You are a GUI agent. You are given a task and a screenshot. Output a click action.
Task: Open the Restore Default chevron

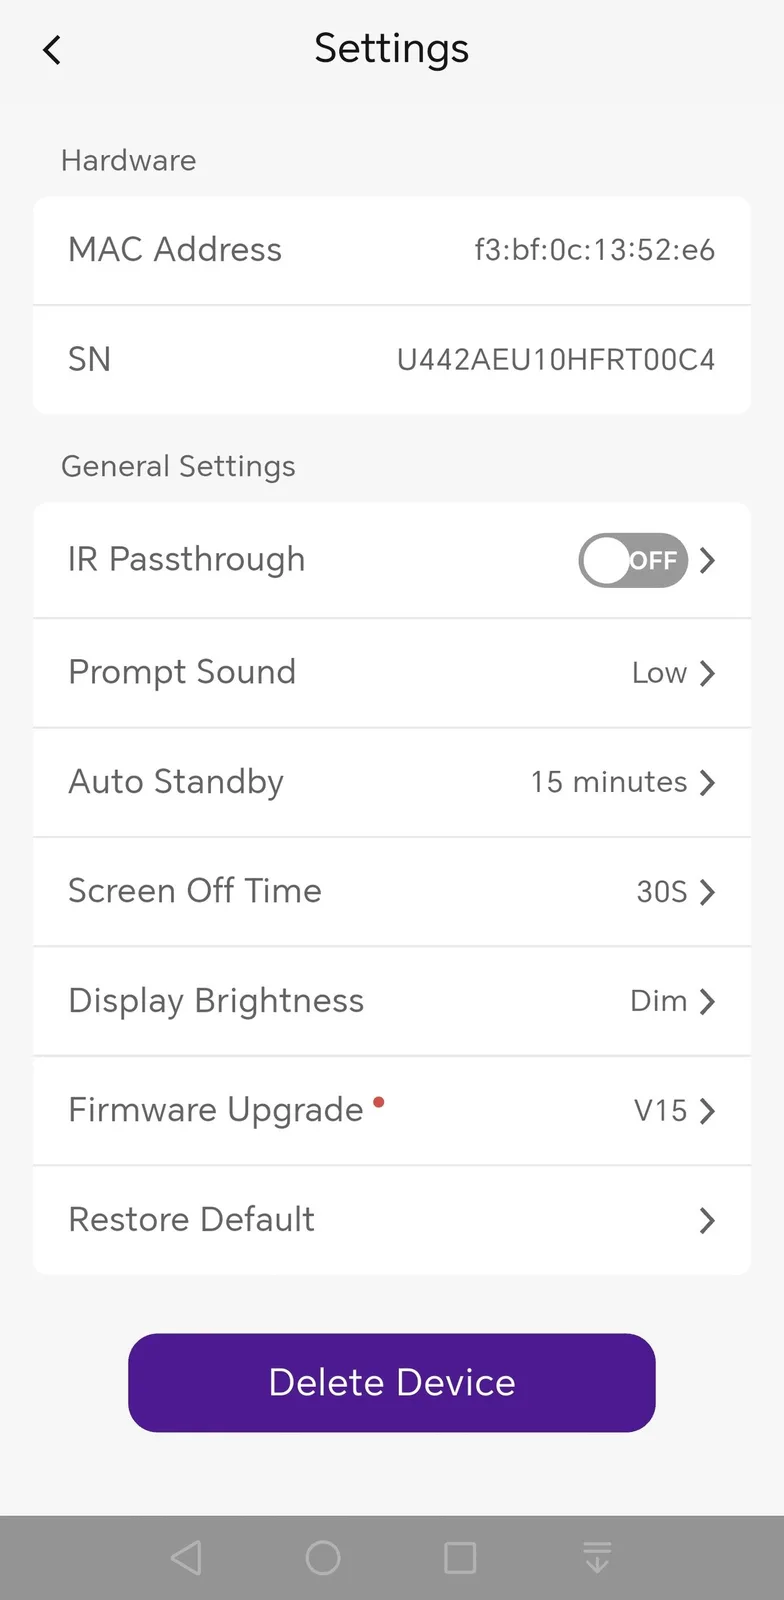(x=708, y=1220)
